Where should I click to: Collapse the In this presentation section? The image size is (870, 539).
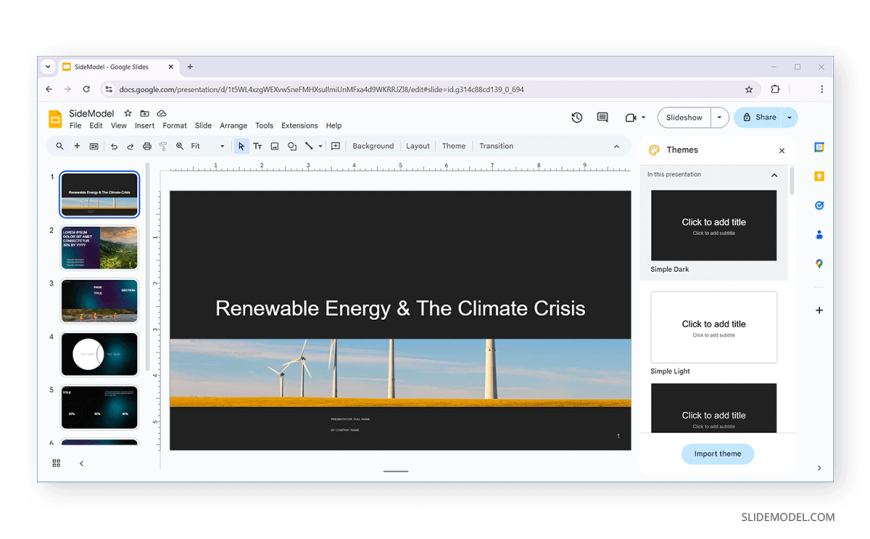click(774, 175)
